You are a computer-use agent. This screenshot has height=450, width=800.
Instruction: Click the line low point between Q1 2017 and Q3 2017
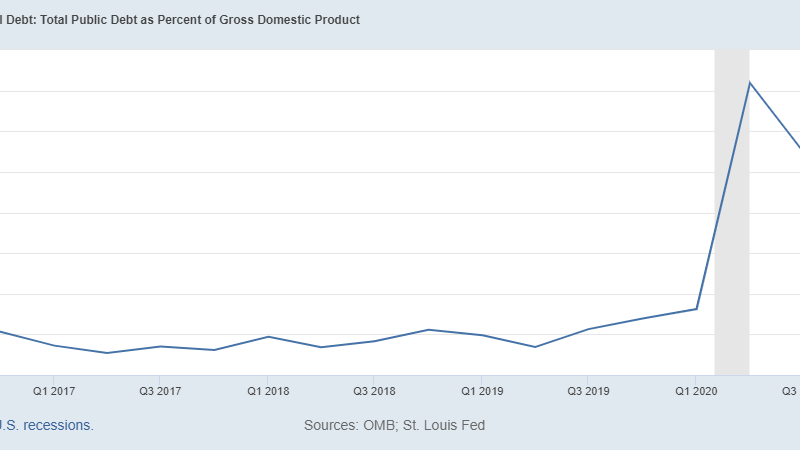[x=107, y=353]
